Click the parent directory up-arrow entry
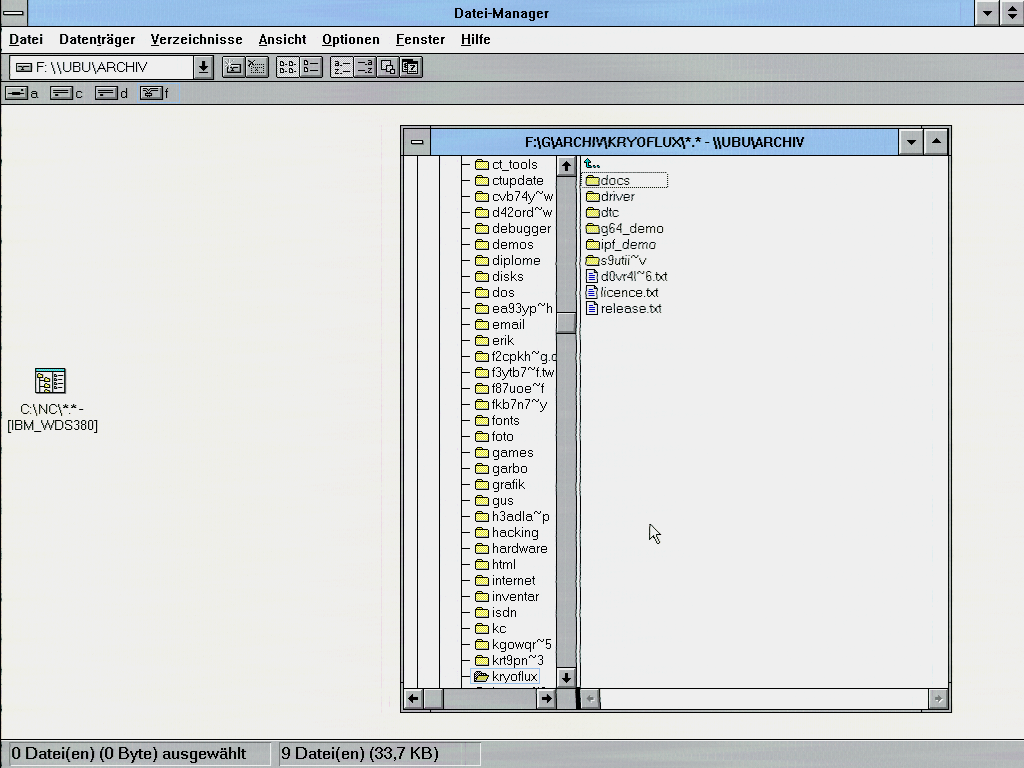Viewport: 1024px width, 768px height. 592,164
